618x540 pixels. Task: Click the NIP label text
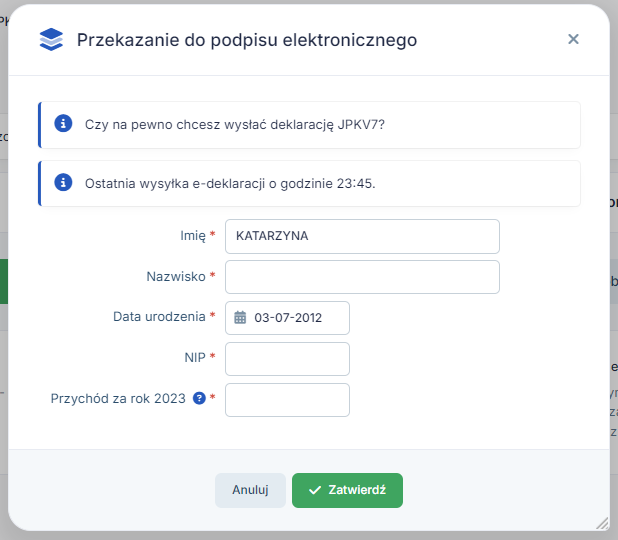pos(193,359)
